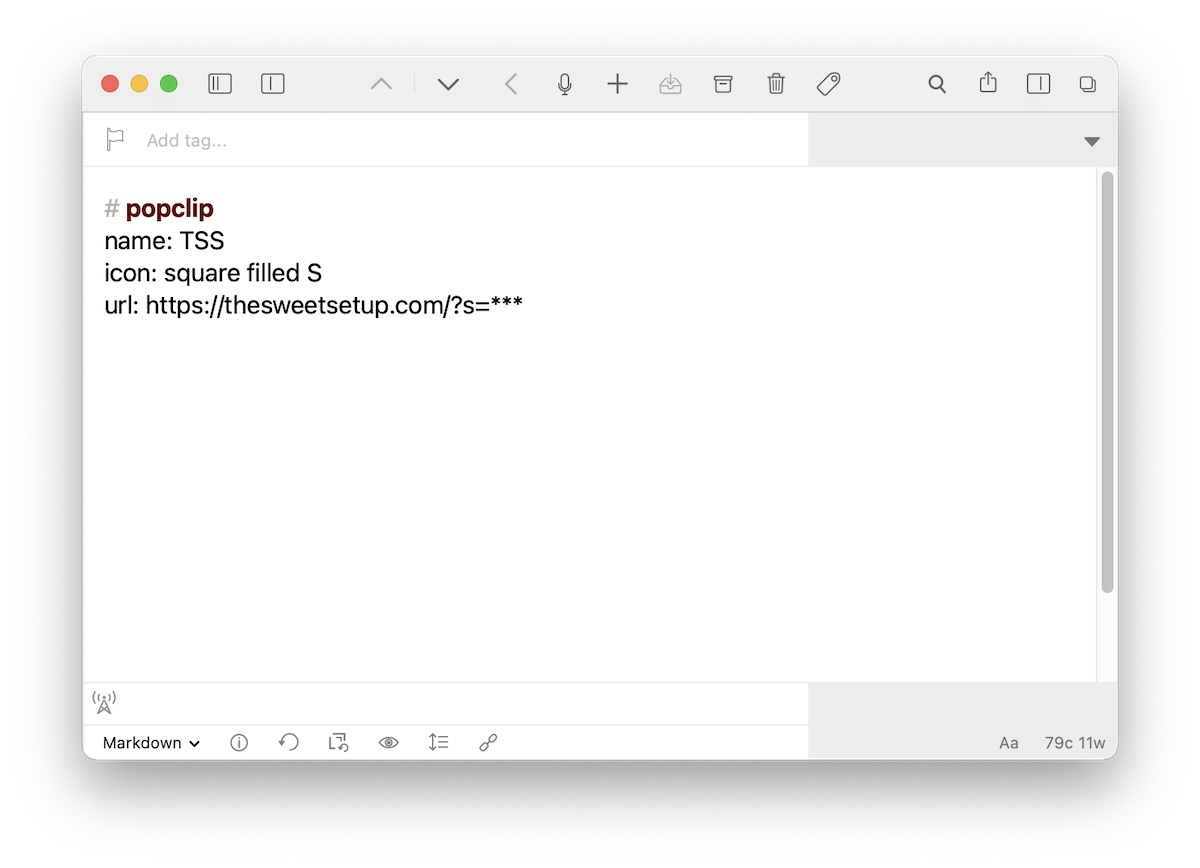Open new window with overlapping squares icon
Screen dimensions: 1200x868
pos(1088,84)
